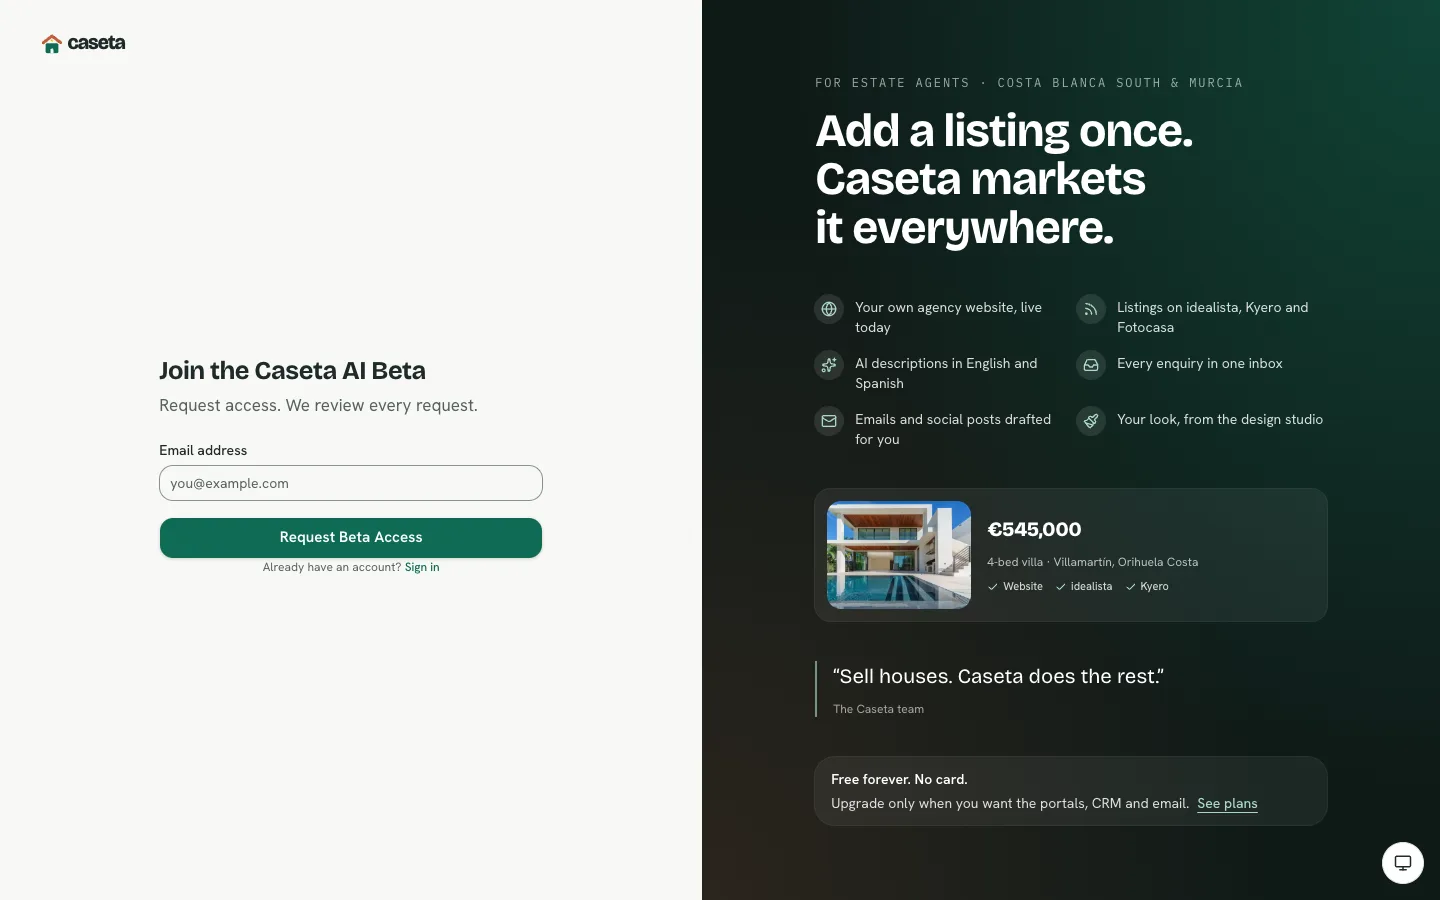Viewport: 1440px width, 900px height.
Task: Click the '4-bed villa · Villamartín, Orihuela Costa' text
Action: point(1092,562)
